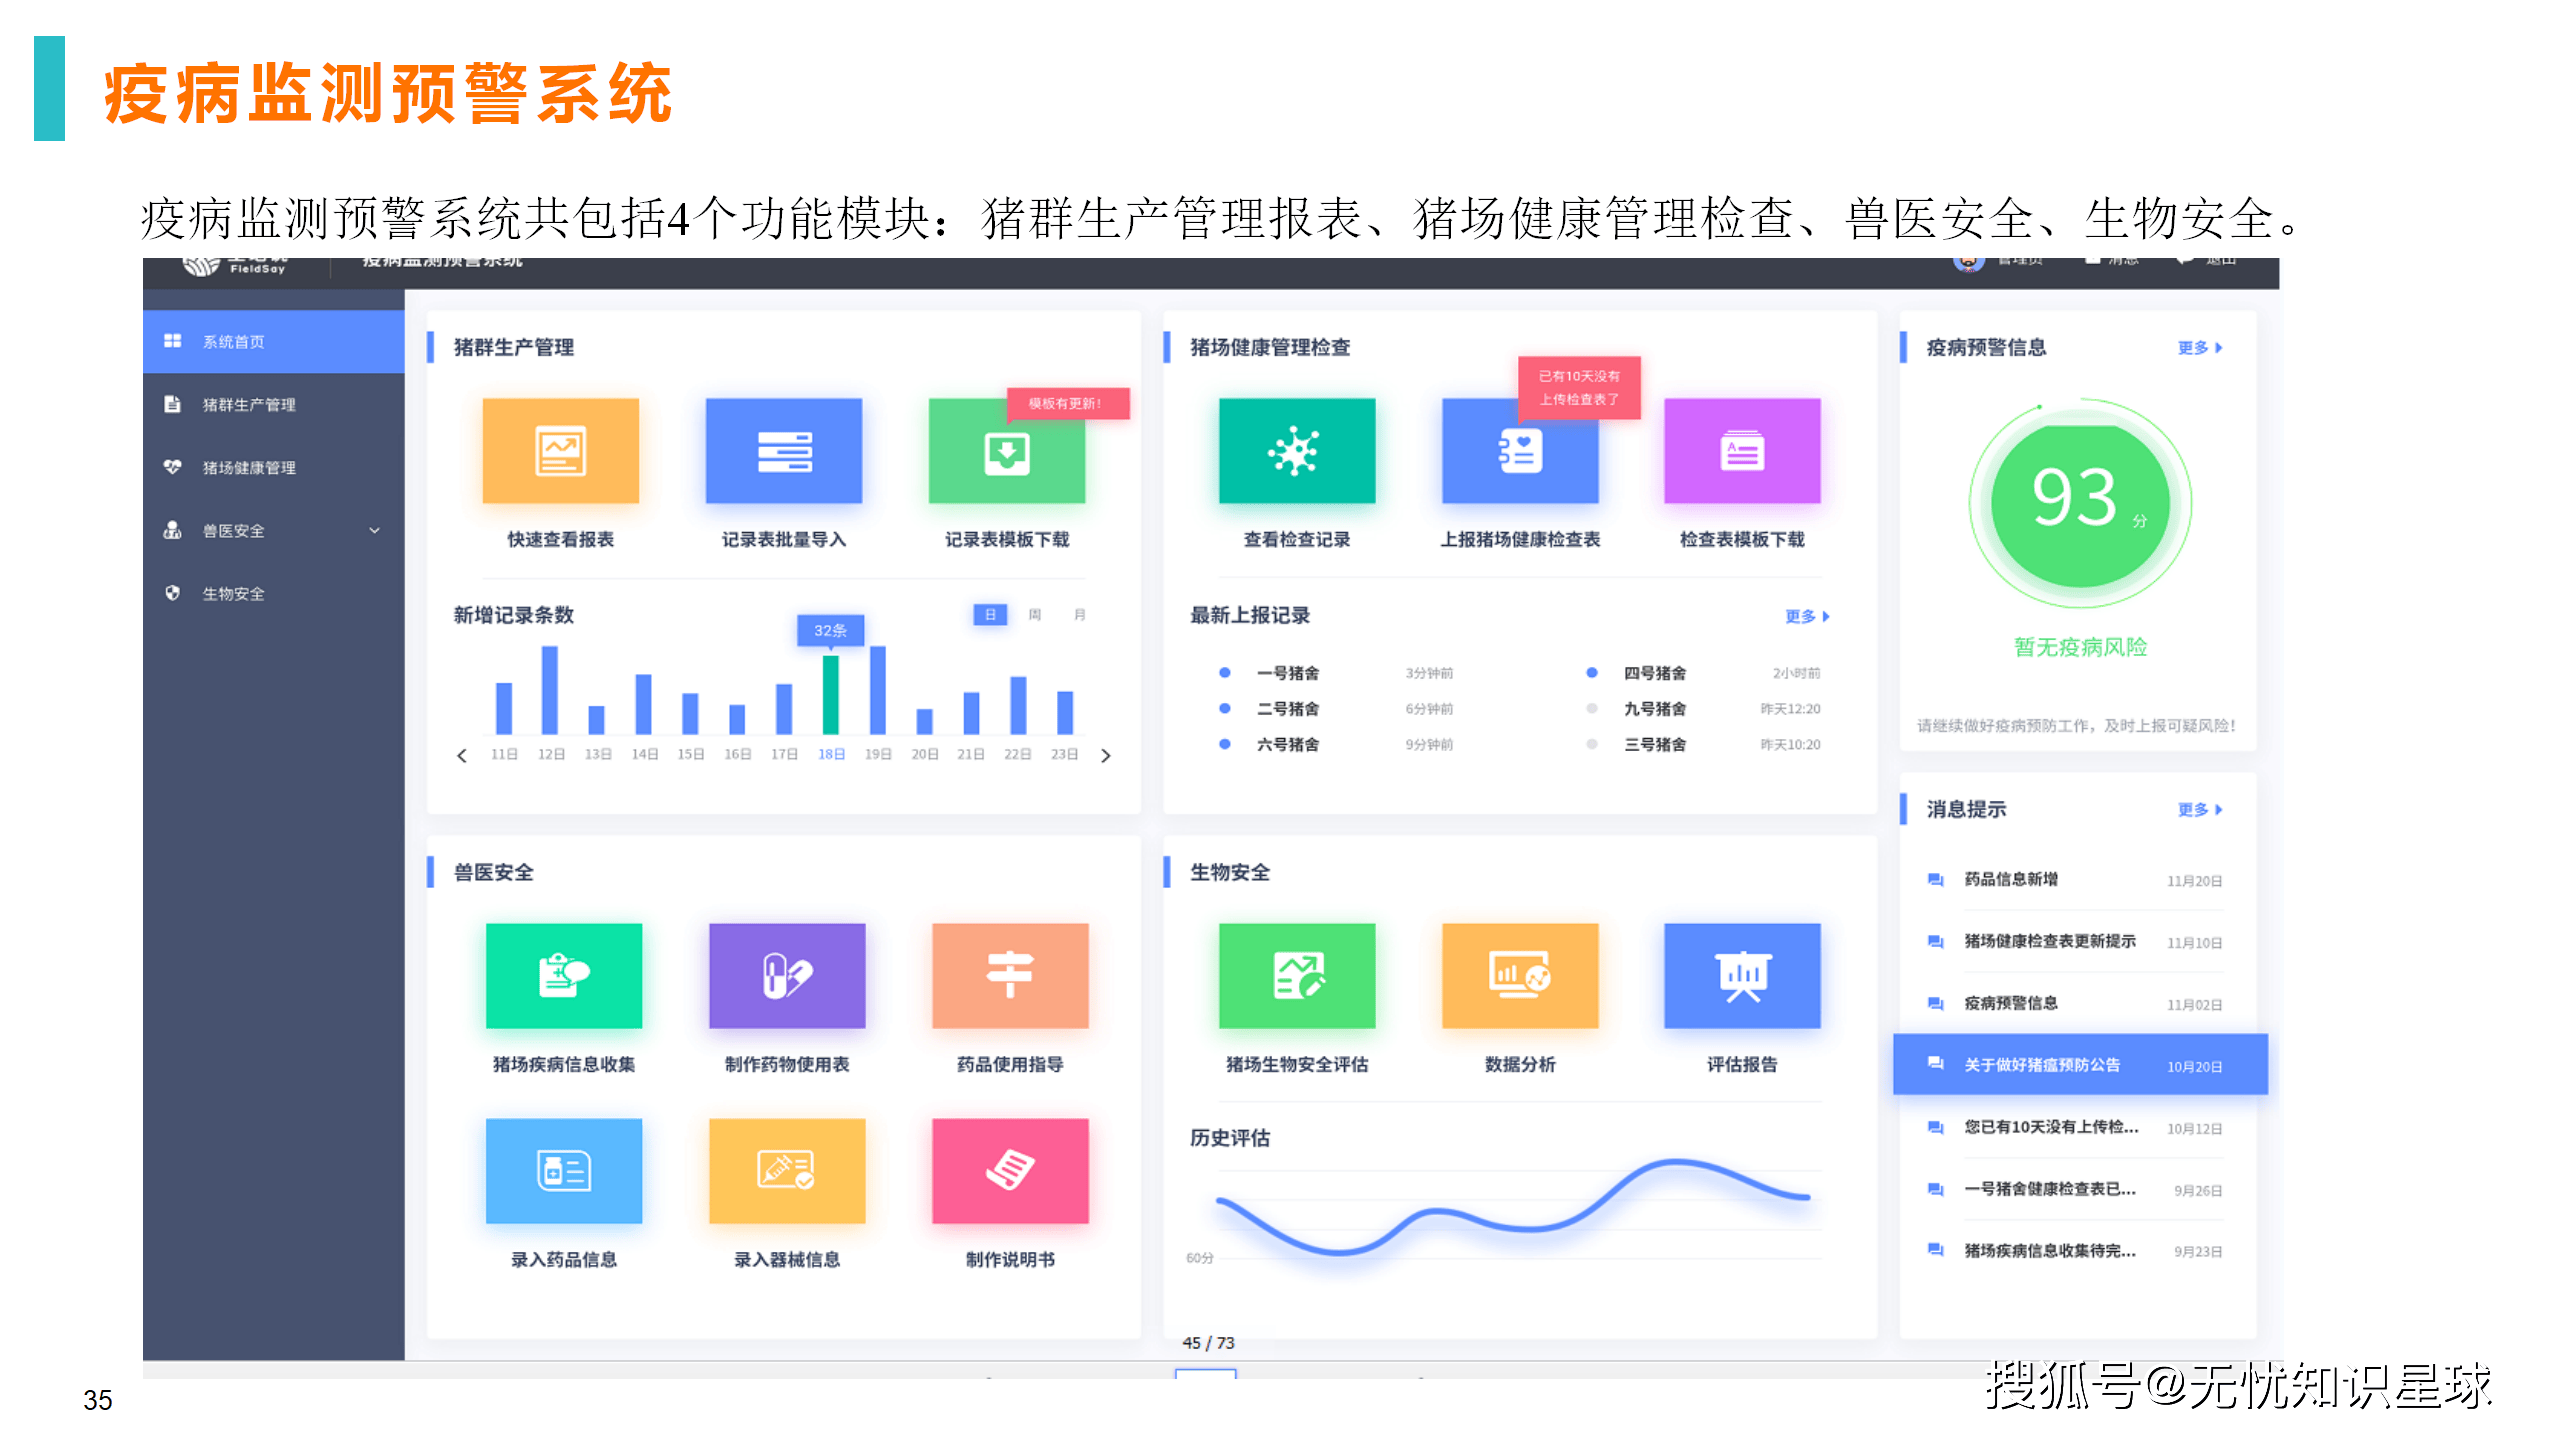The width and height of the screenshot is (2560, 1440).
Task: Switch record chart to 周 view
Action: (x=1035, y=615)
